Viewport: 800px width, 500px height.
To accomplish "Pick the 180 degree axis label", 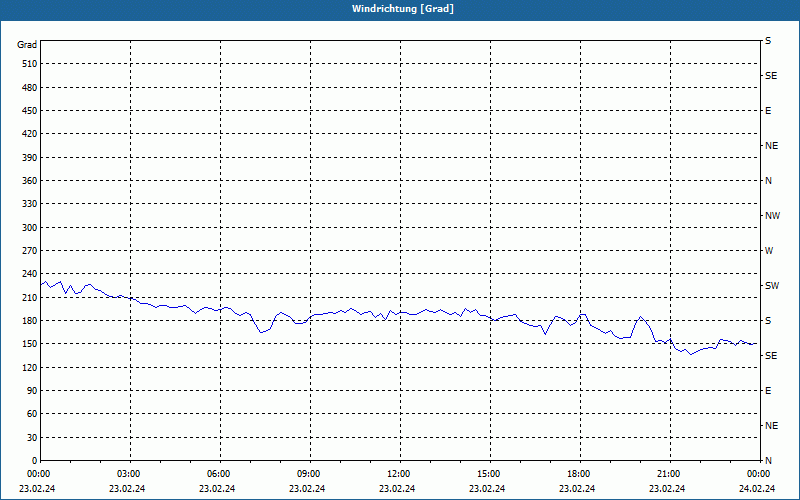I will [x=30, y=321].
